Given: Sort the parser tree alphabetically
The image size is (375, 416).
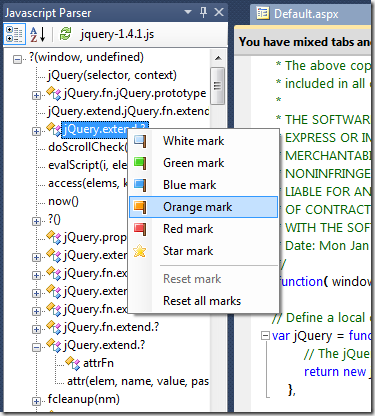Looking at the screenshot, I should tap(38, 34).
